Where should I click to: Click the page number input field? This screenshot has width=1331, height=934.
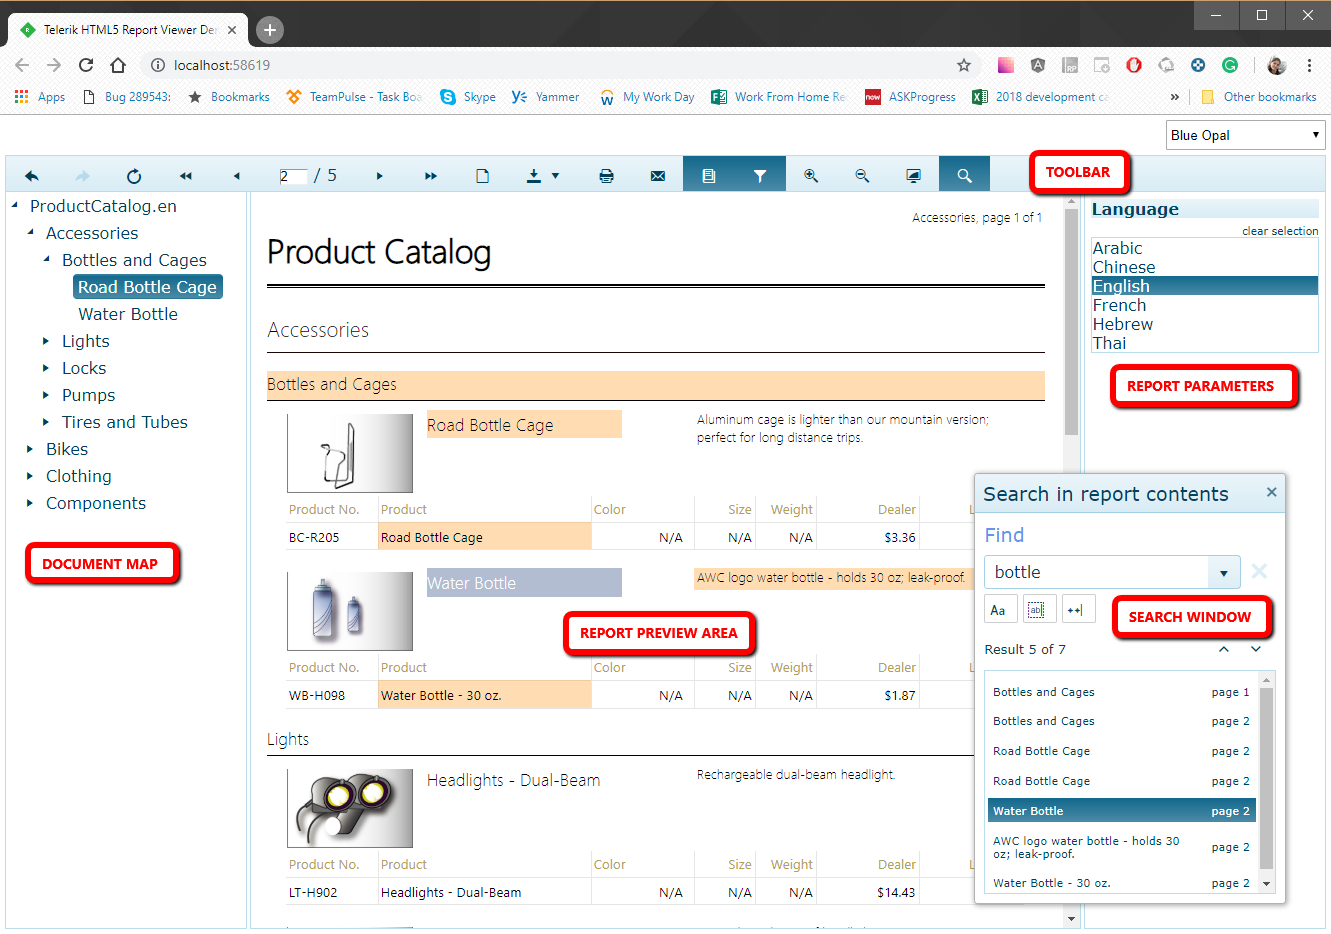[293, 176]
